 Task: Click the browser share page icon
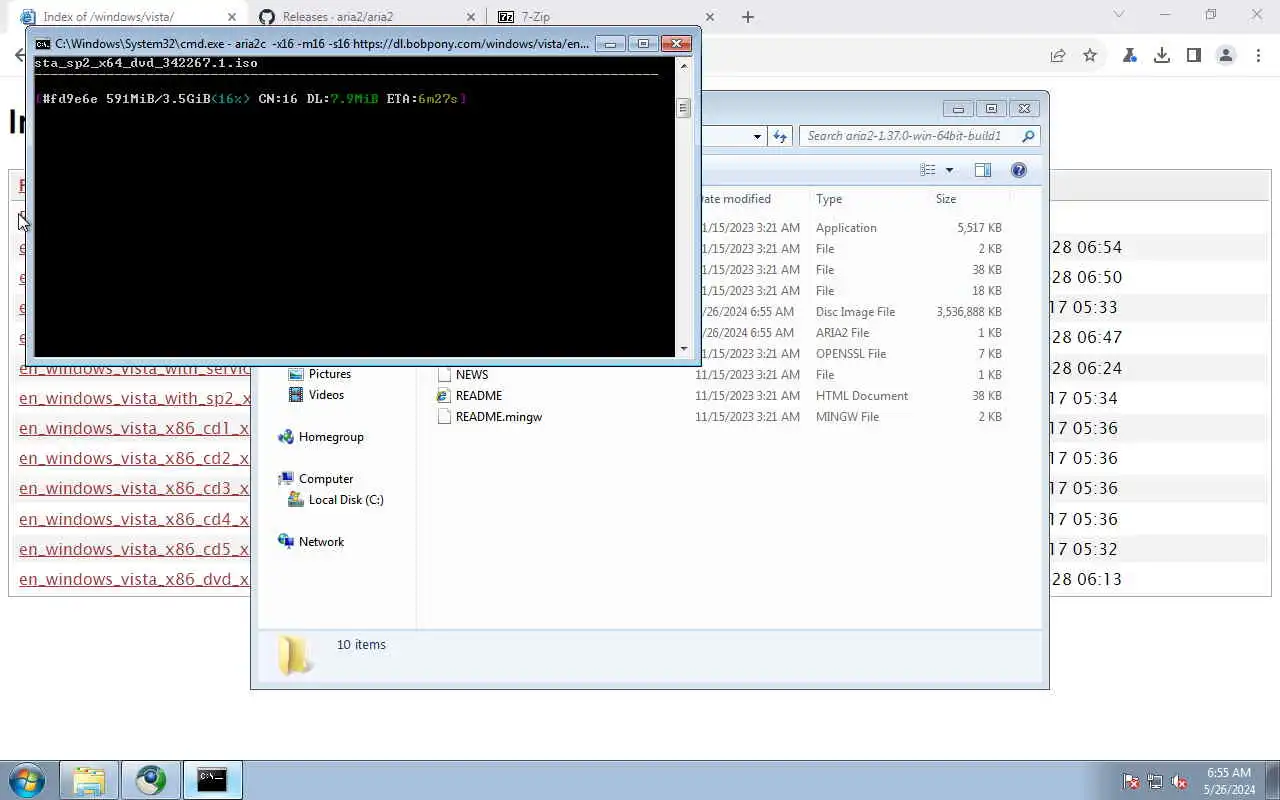(x=1058, y=56)
